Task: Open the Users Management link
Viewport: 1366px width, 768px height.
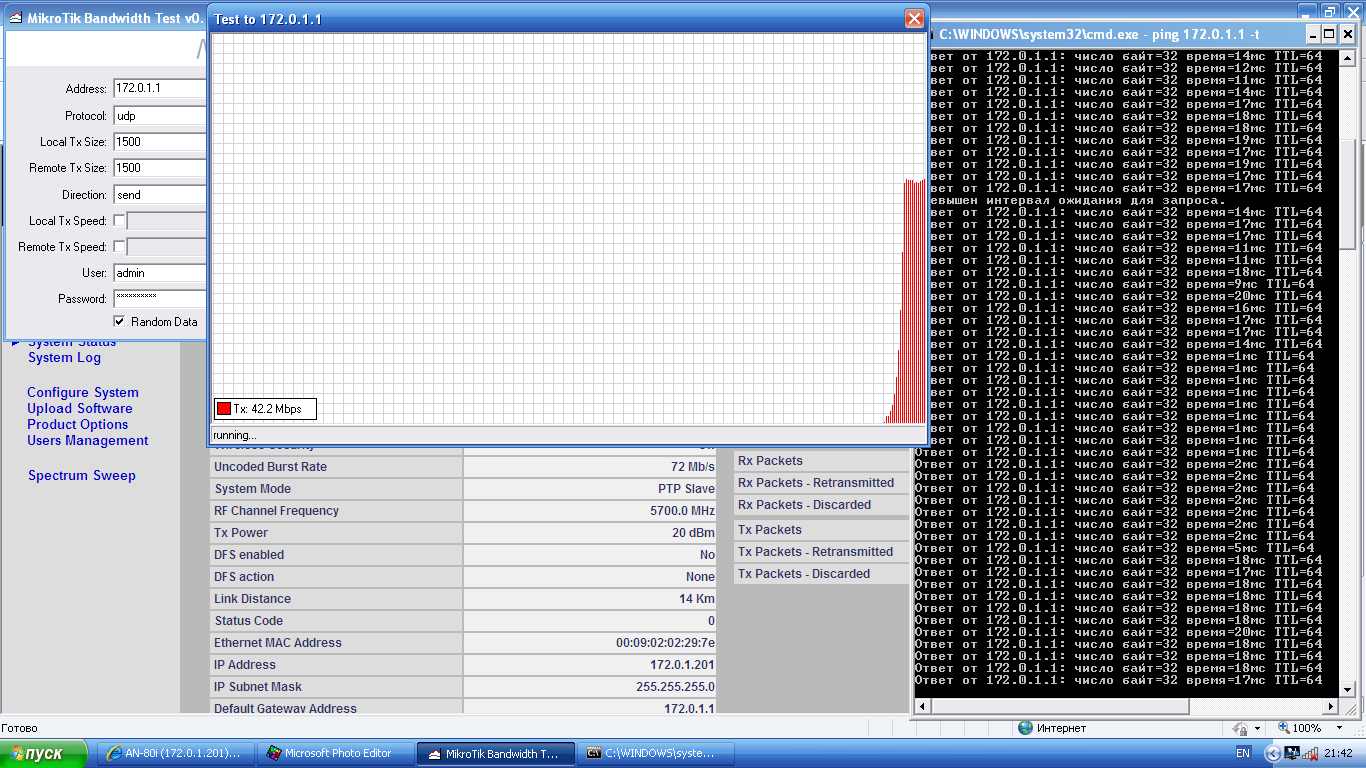Action: point(88,441)
